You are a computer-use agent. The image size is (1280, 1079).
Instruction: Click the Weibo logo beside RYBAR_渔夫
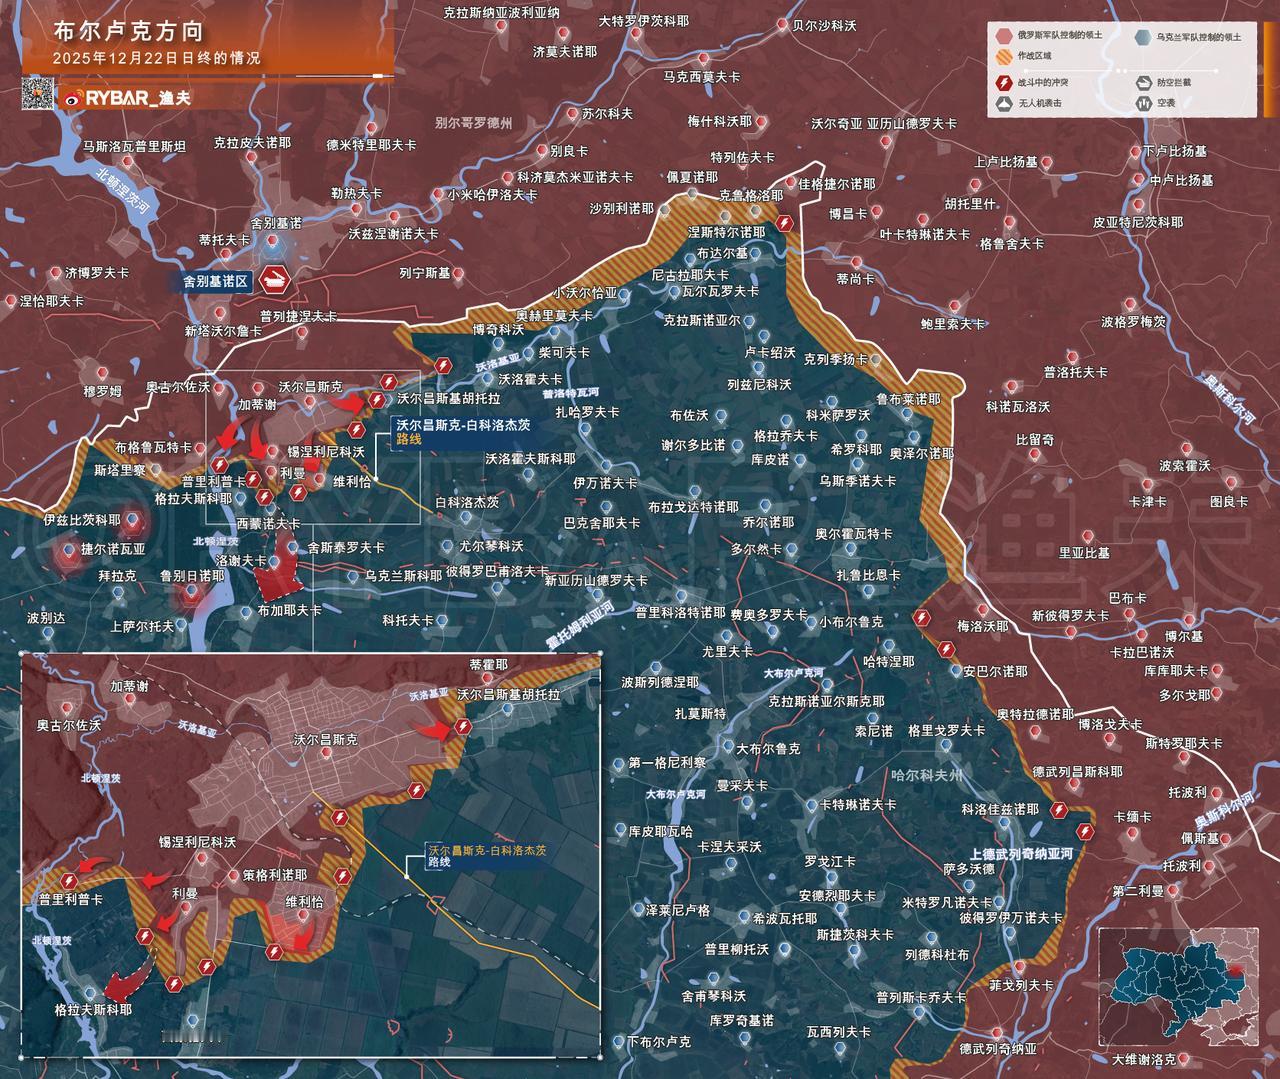click(72, 98)
